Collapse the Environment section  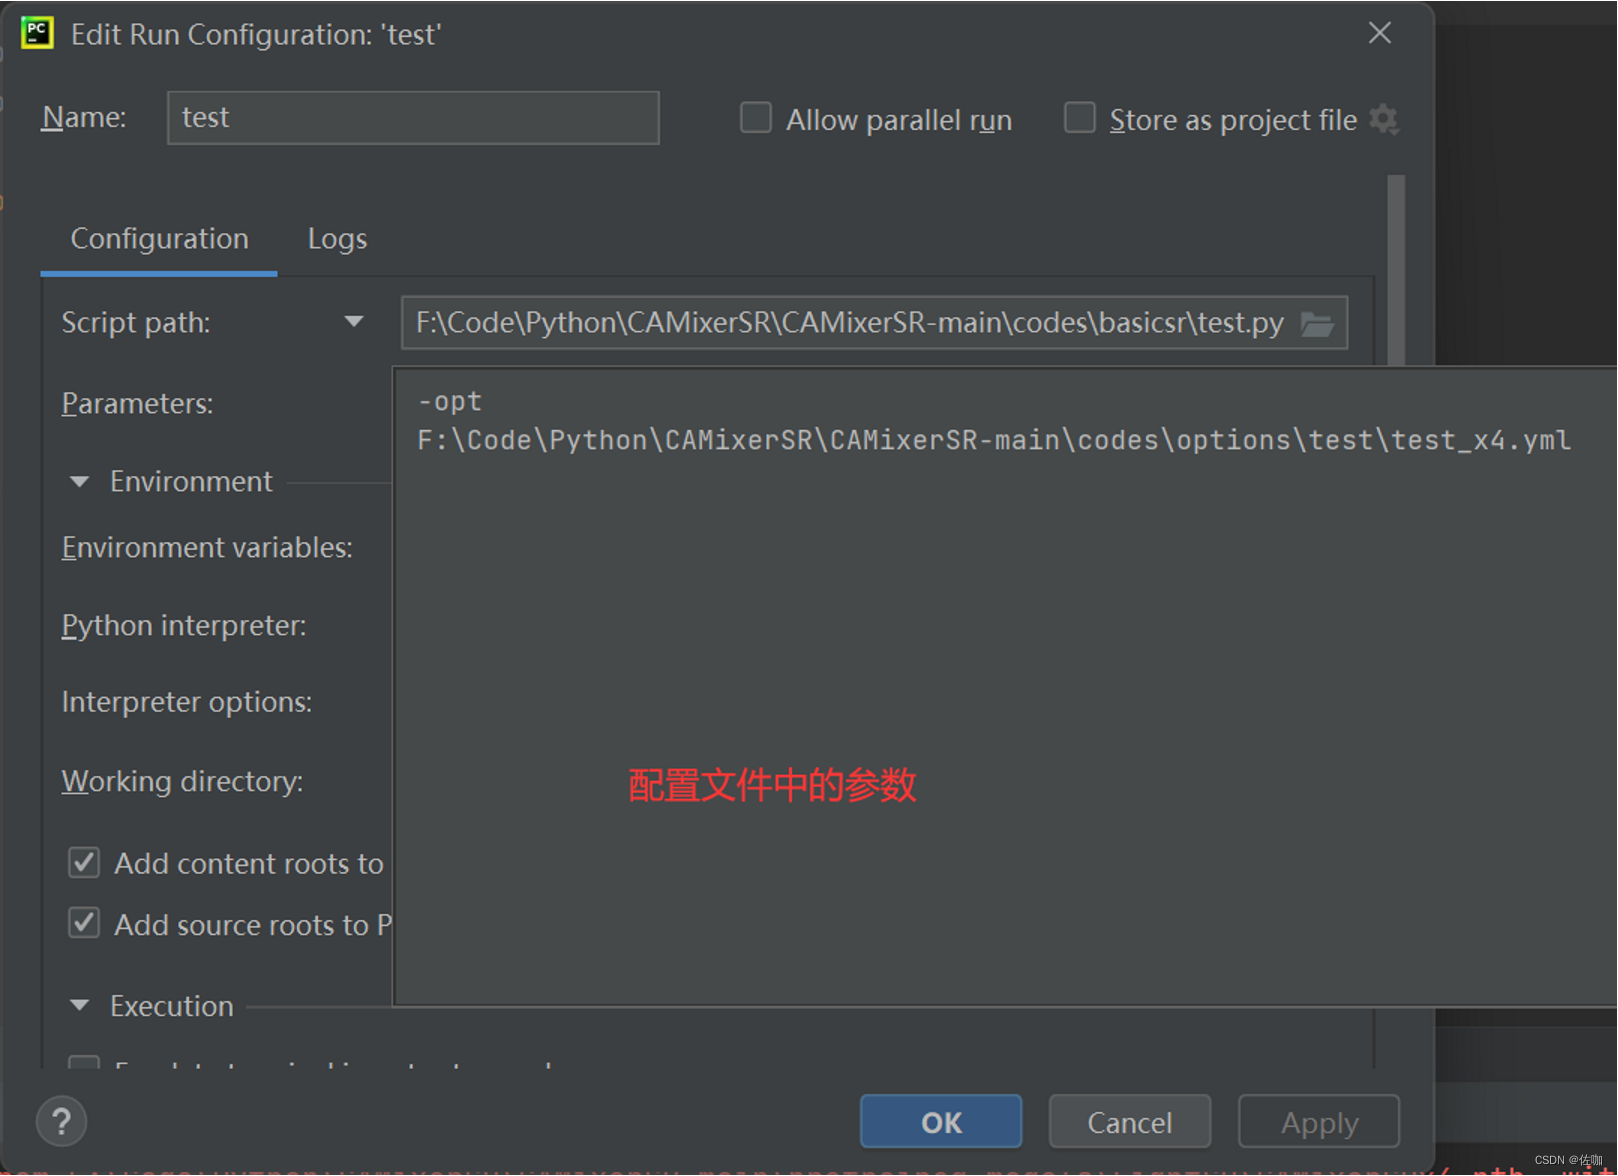point(79,481)
